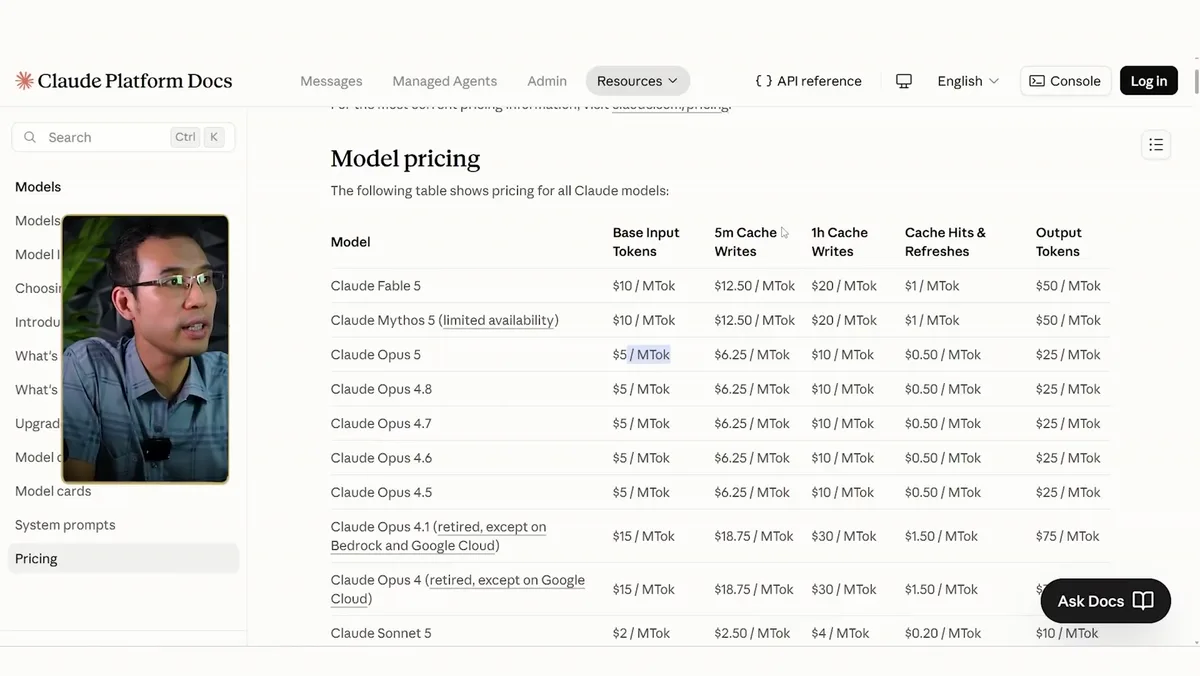1200x676 pixels.
Task: Open the Console button
Action: click(1065, 81)
